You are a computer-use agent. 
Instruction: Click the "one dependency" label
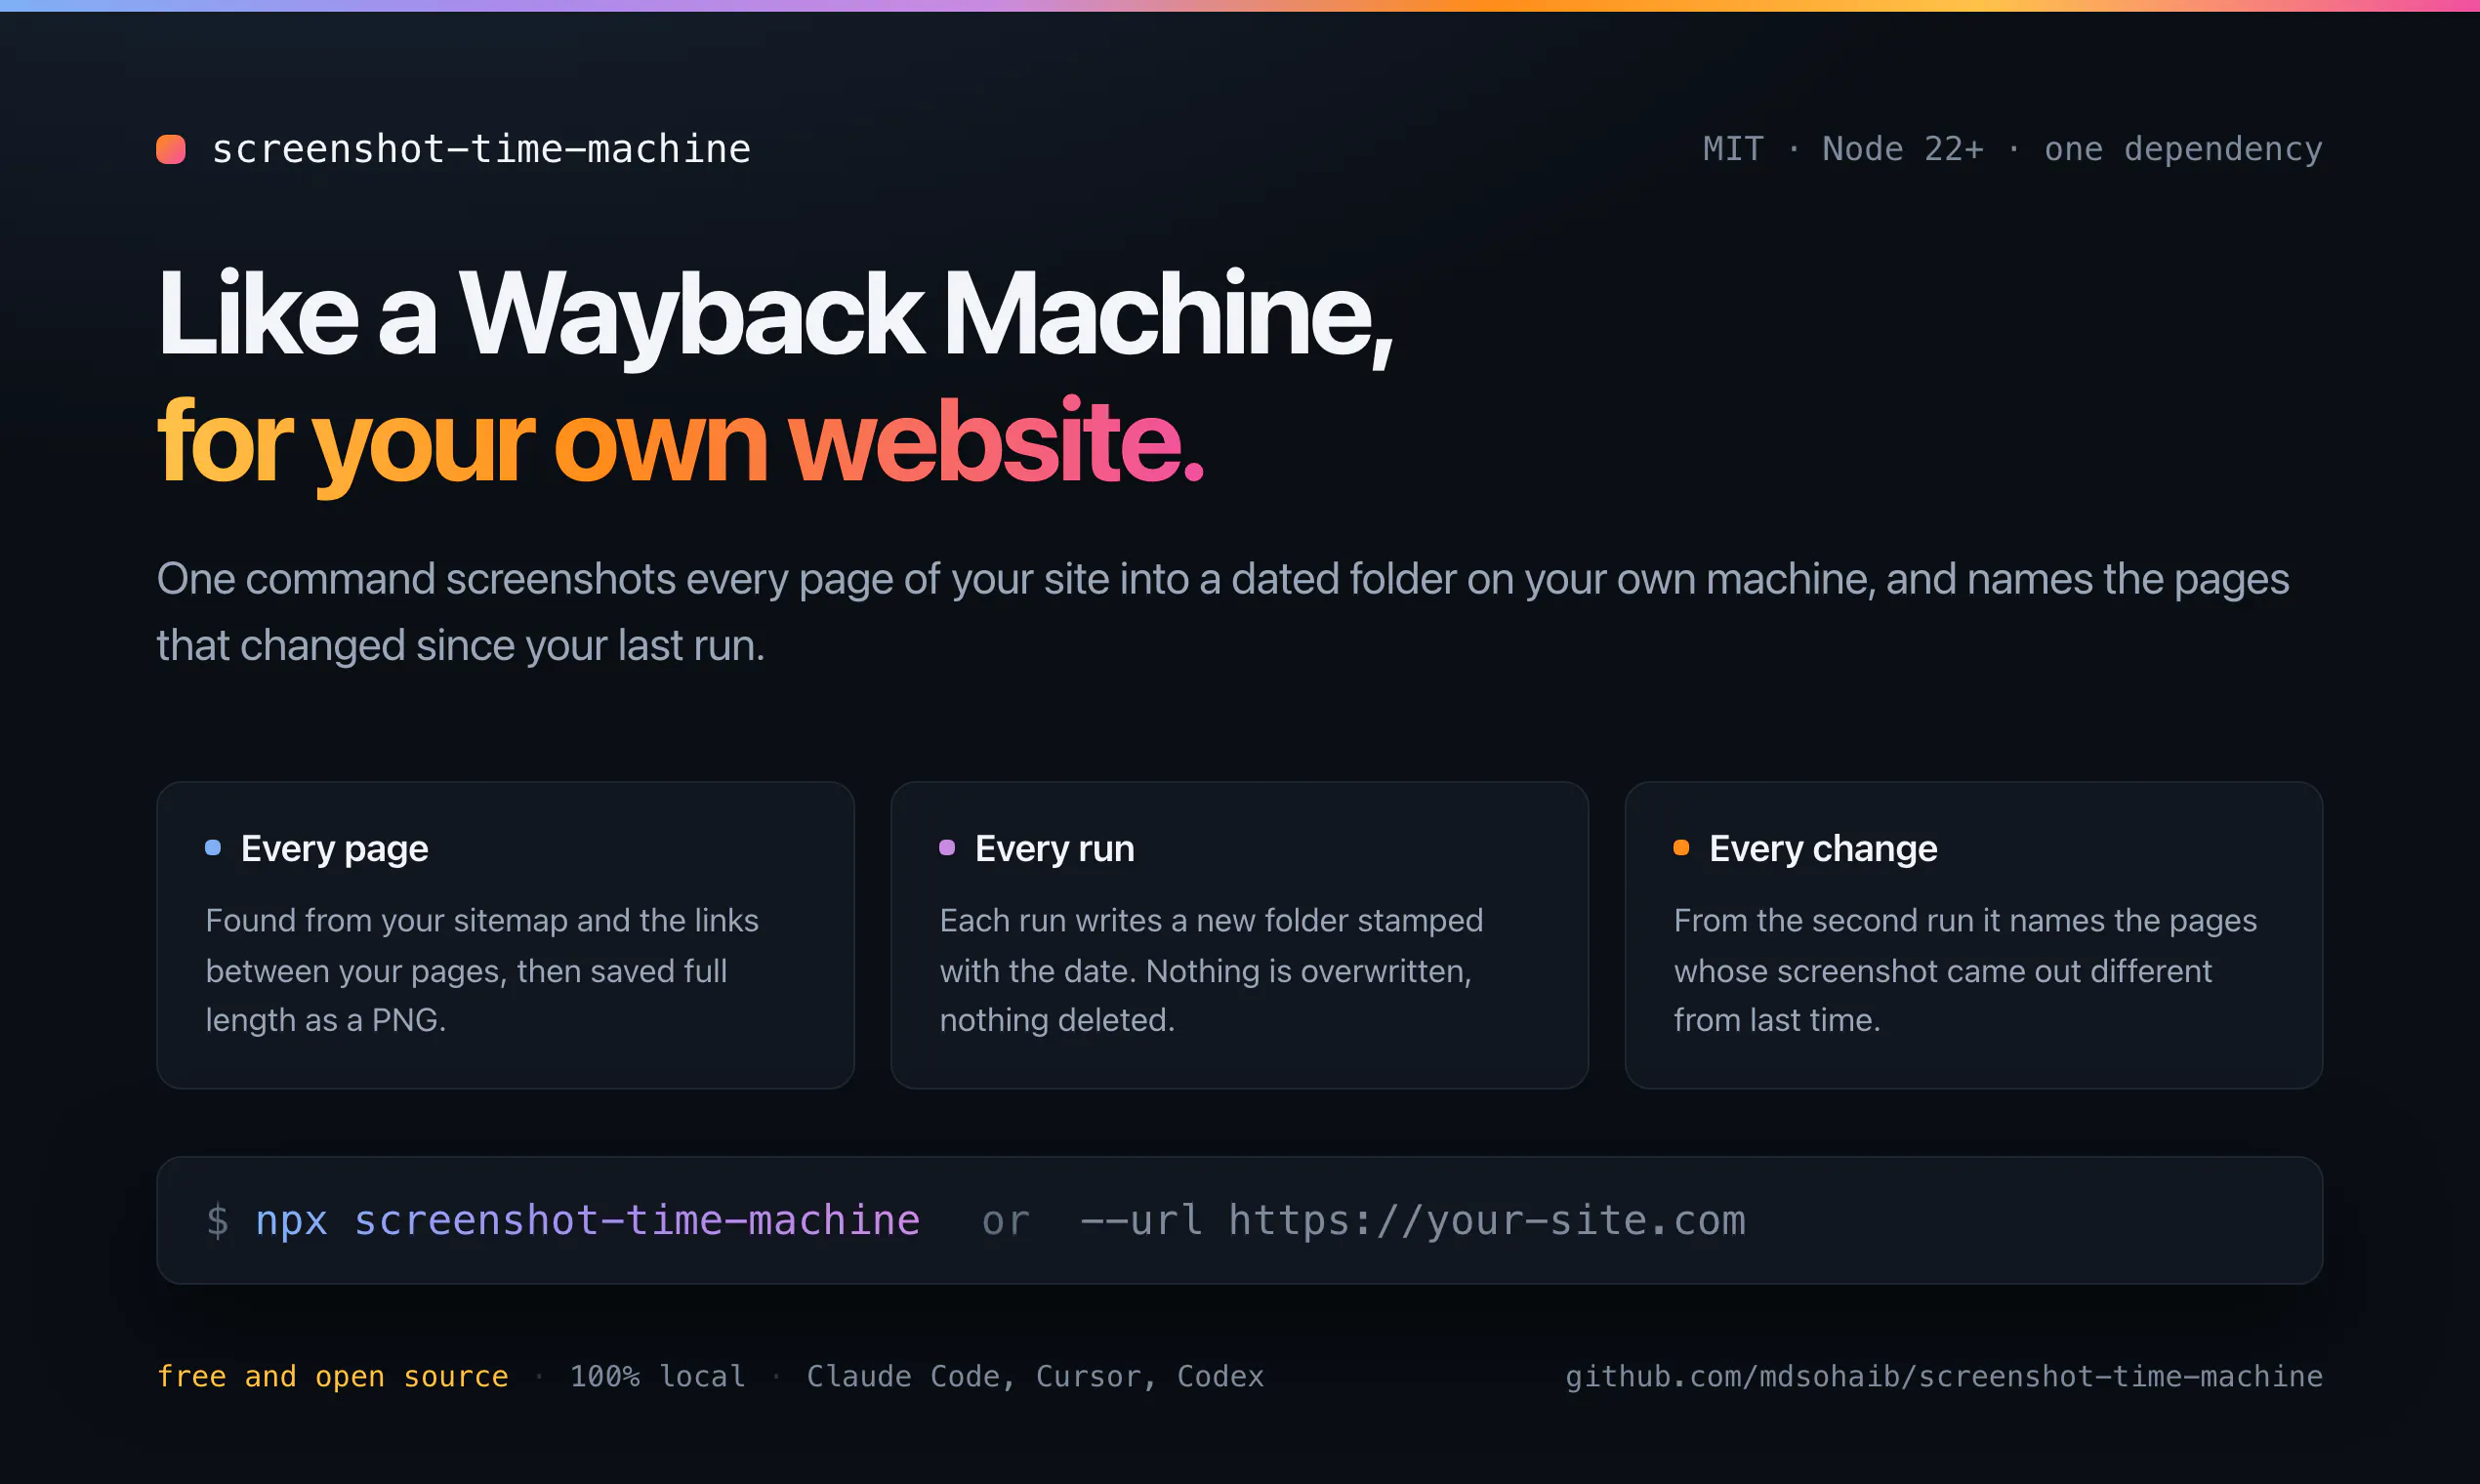tap(2183, 149)
